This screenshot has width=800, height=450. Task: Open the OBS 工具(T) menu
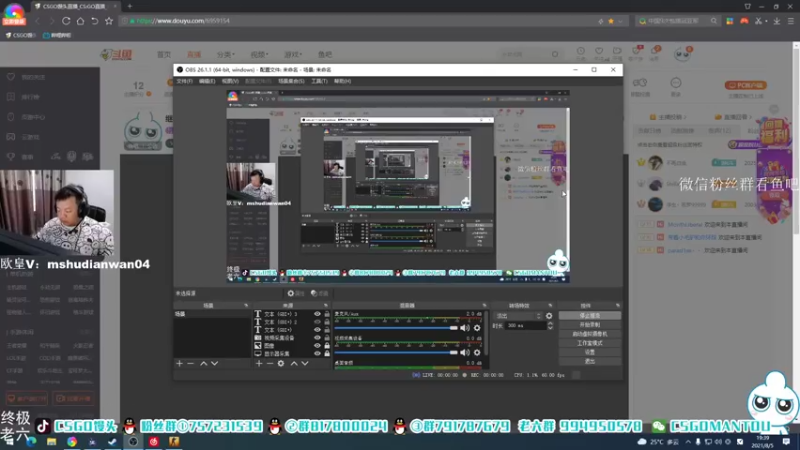[319, 81]
